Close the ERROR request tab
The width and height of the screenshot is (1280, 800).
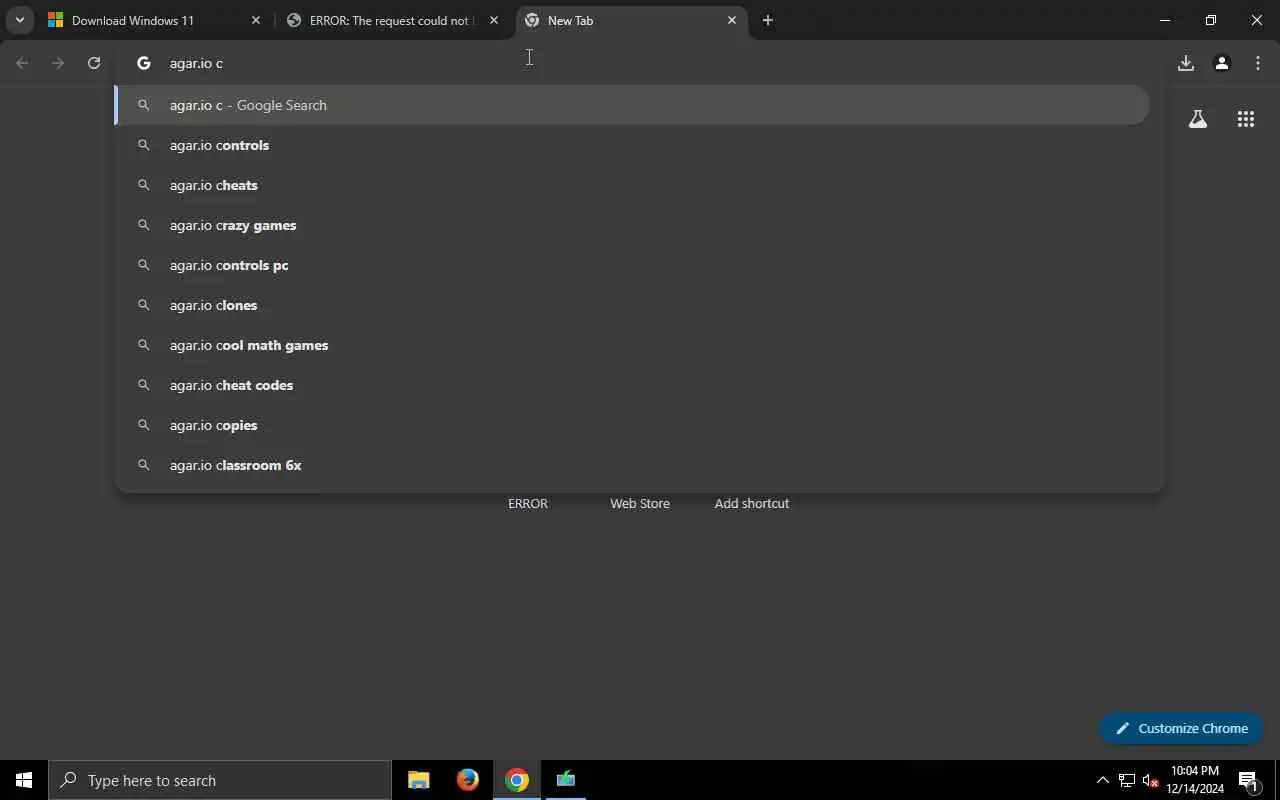(x=494, y=20)
